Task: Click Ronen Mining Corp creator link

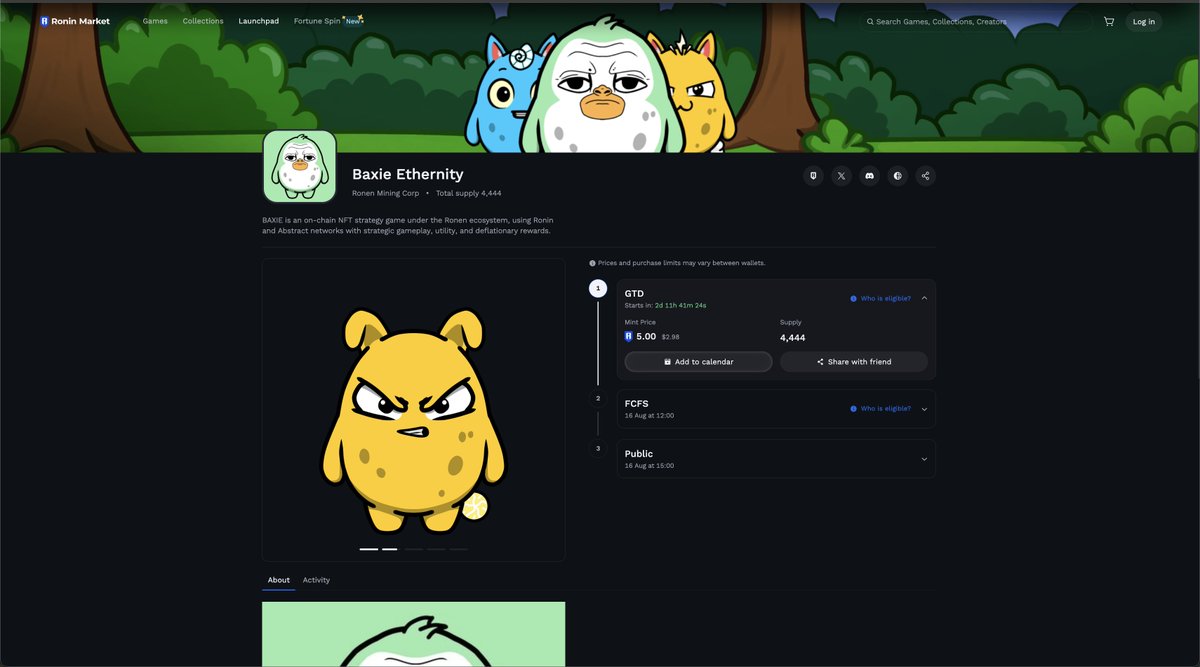Action: tap(385, 193)
